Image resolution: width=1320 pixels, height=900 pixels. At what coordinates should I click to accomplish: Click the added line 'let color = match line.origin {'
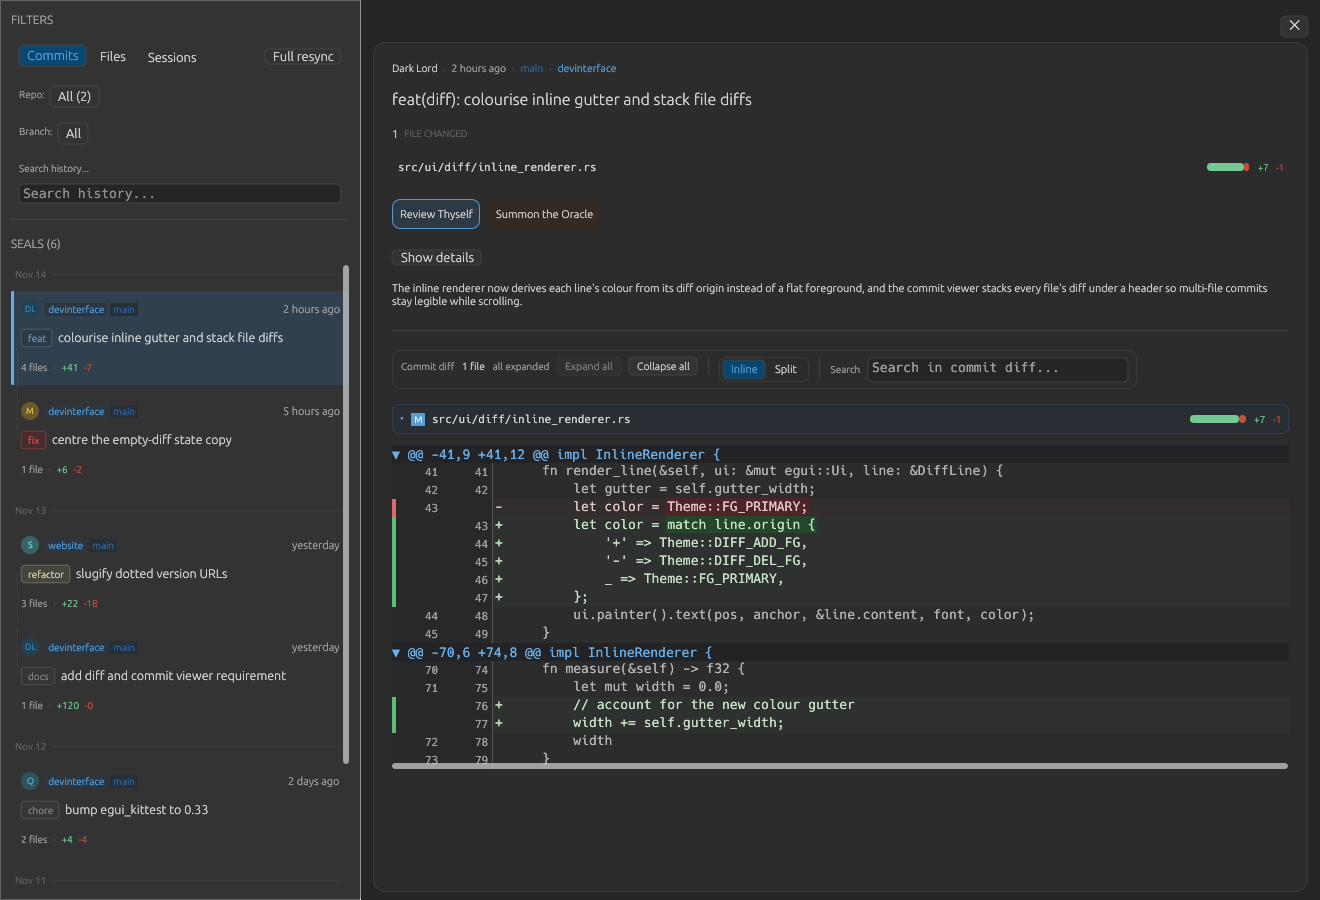point(840,525)
